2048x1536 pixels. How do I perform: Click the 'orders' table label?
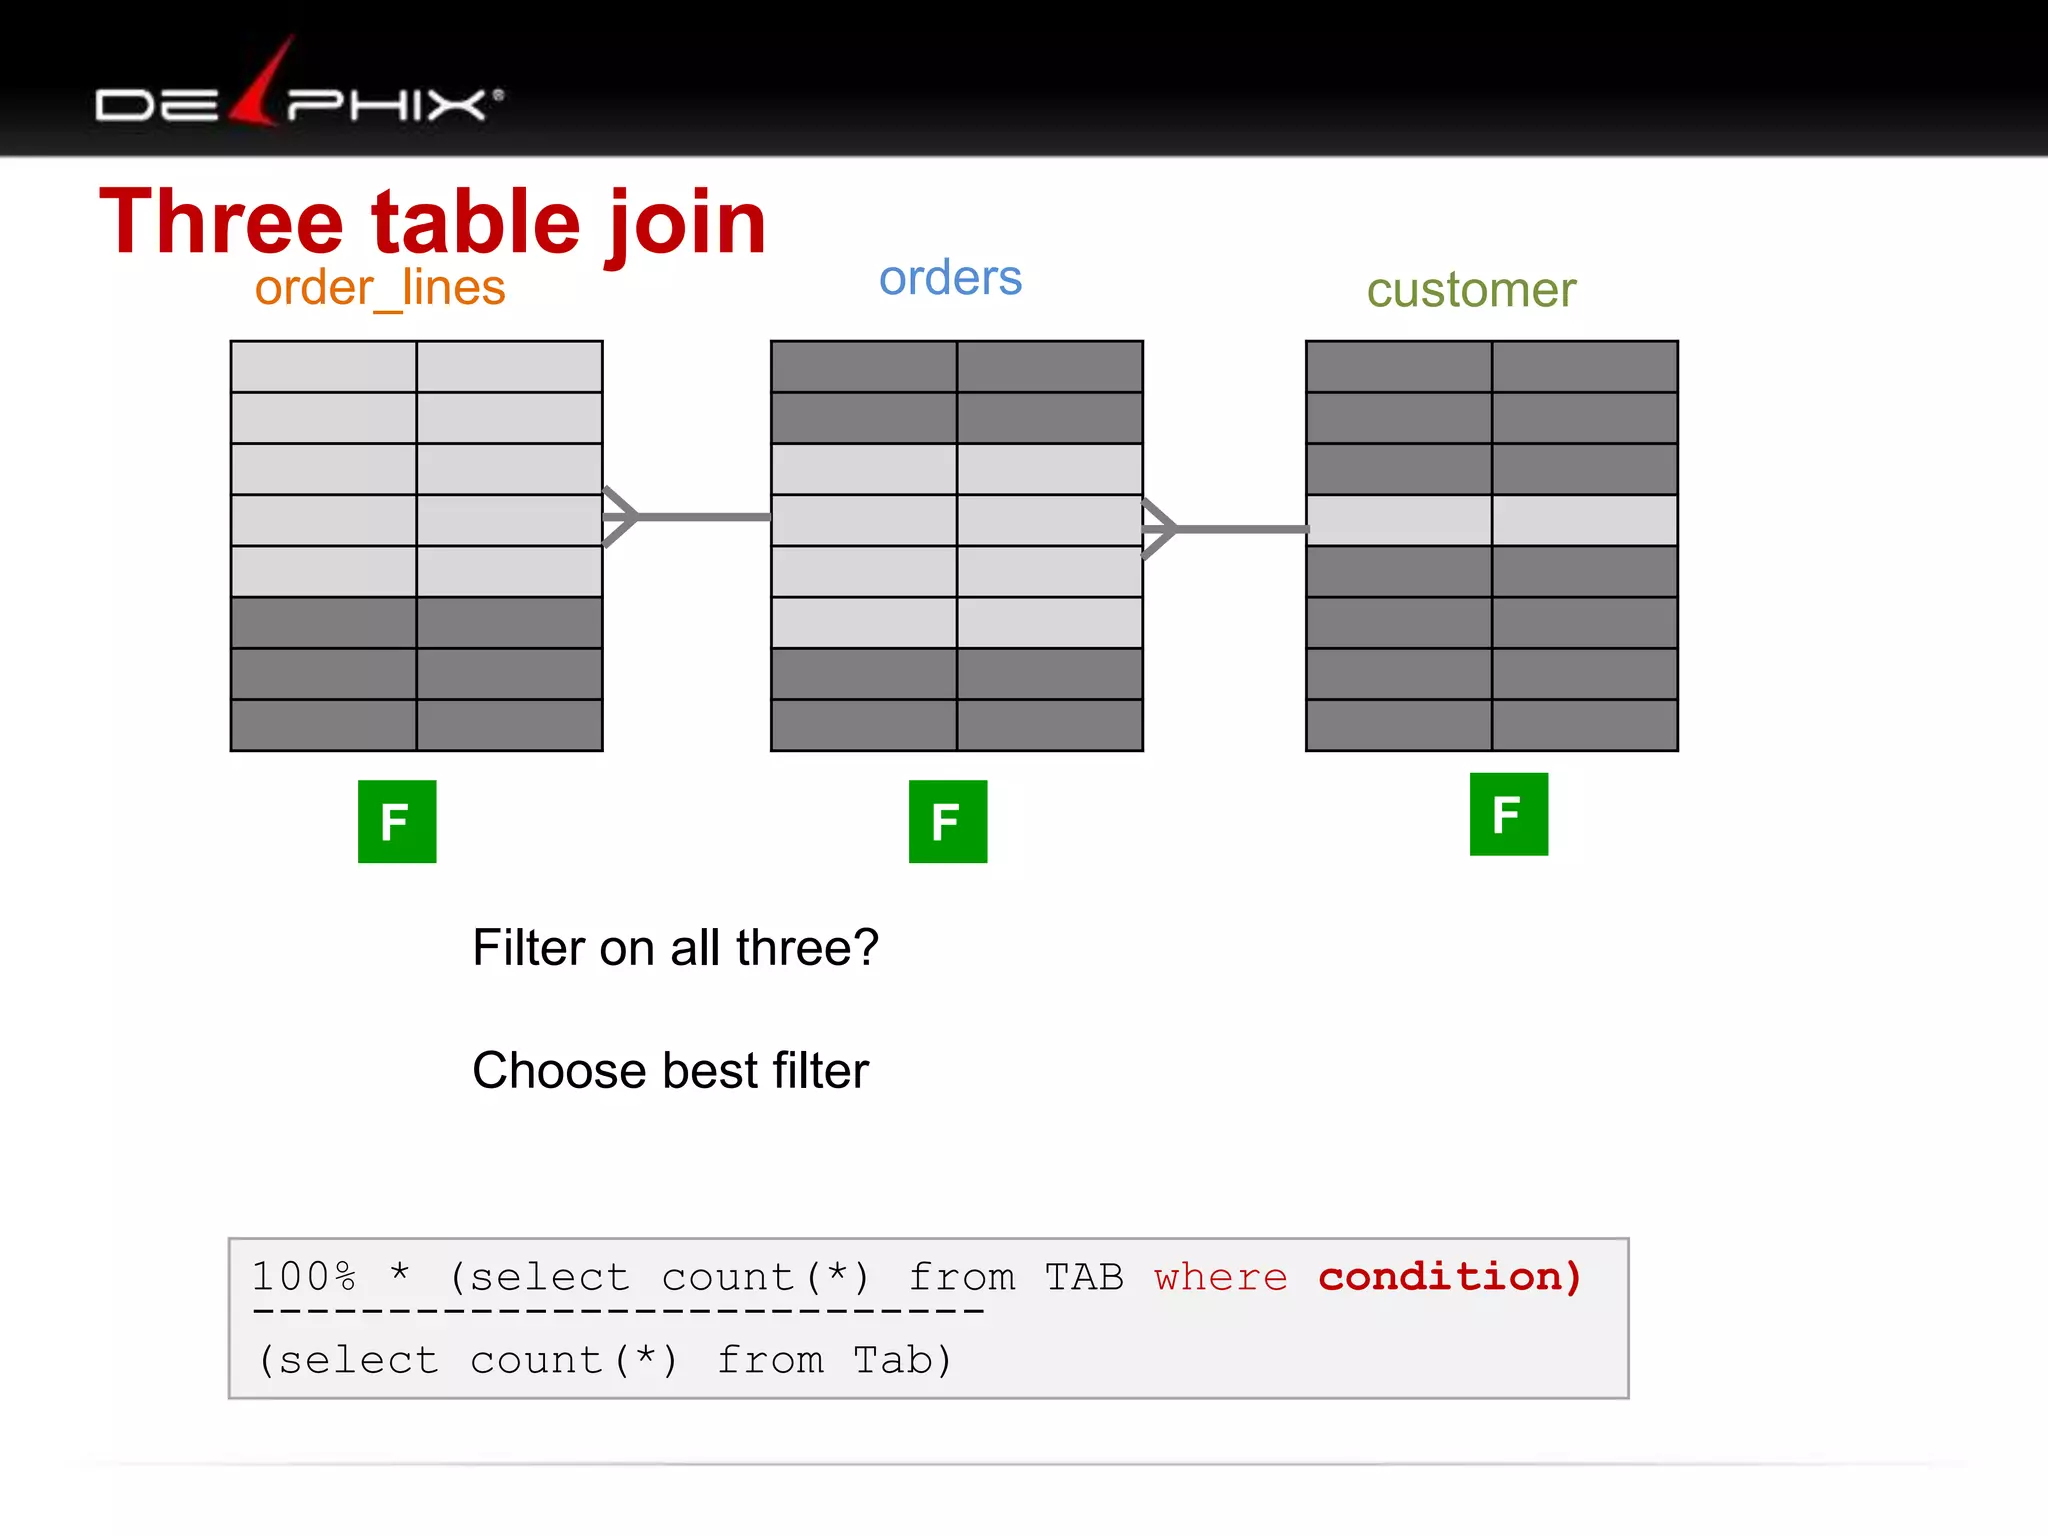pyautogui.click(x=951, y=277)
